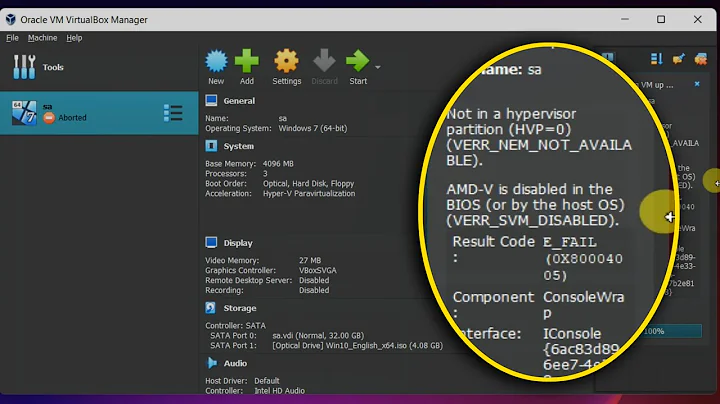720x404 pixels.
Task: Click the Tools label in sidebar
Action: tap(53, 67)
